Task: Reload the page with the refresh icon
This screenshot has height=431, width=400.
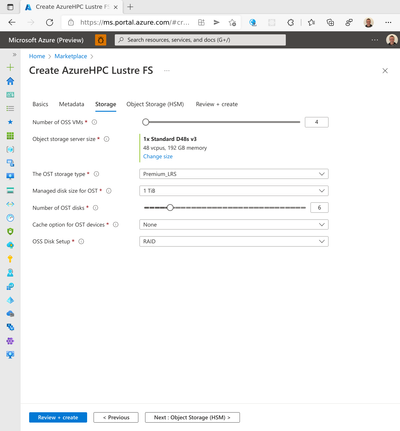Action: point(50,22)
